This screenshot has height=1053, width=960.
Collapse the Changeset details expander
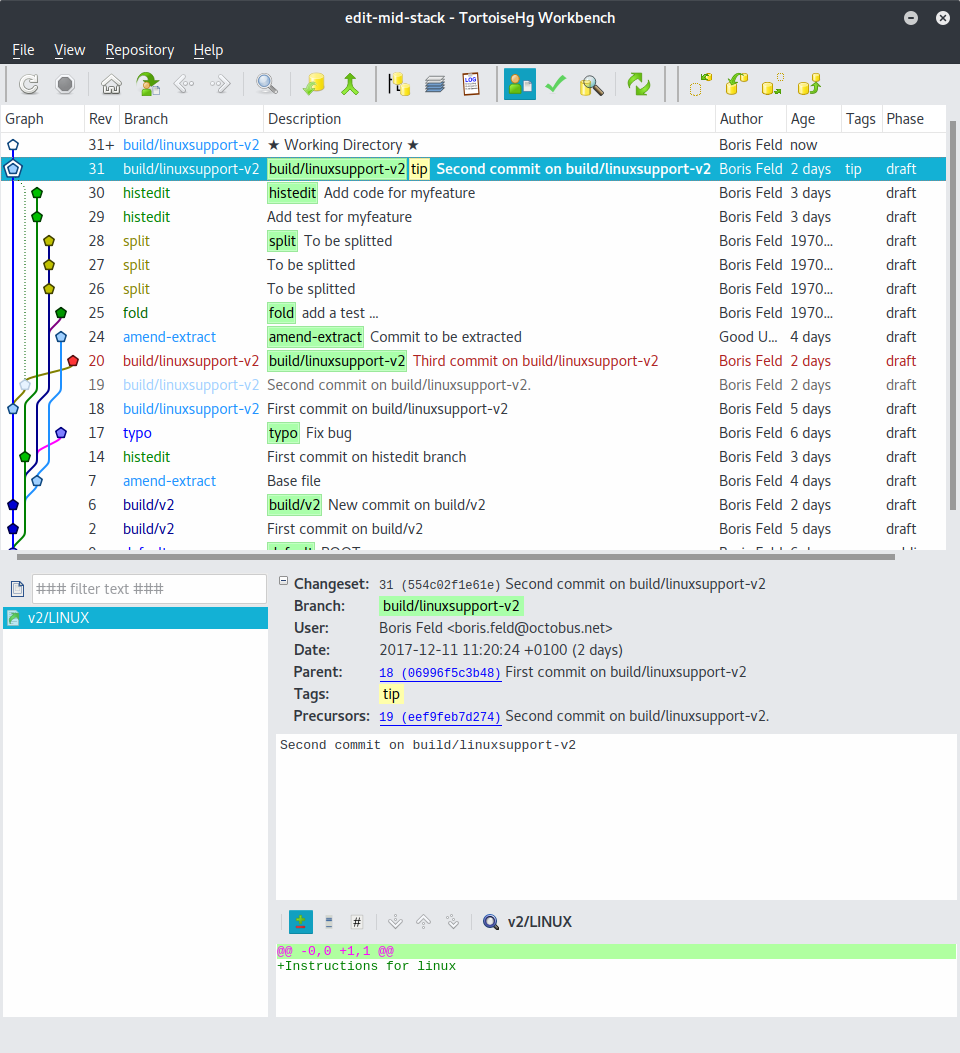pyautogui.click(x=283, y=581)
